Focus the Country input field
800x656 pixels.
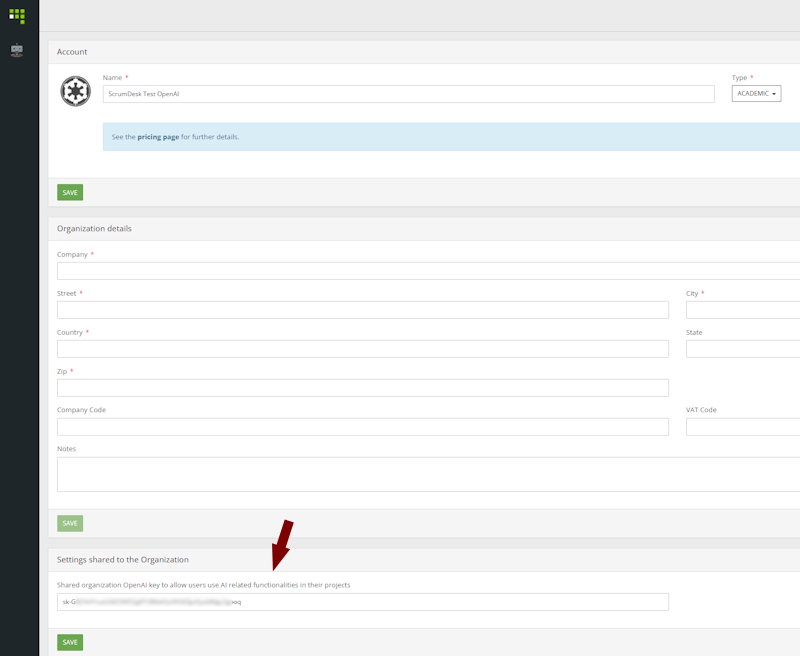(363, 349)
